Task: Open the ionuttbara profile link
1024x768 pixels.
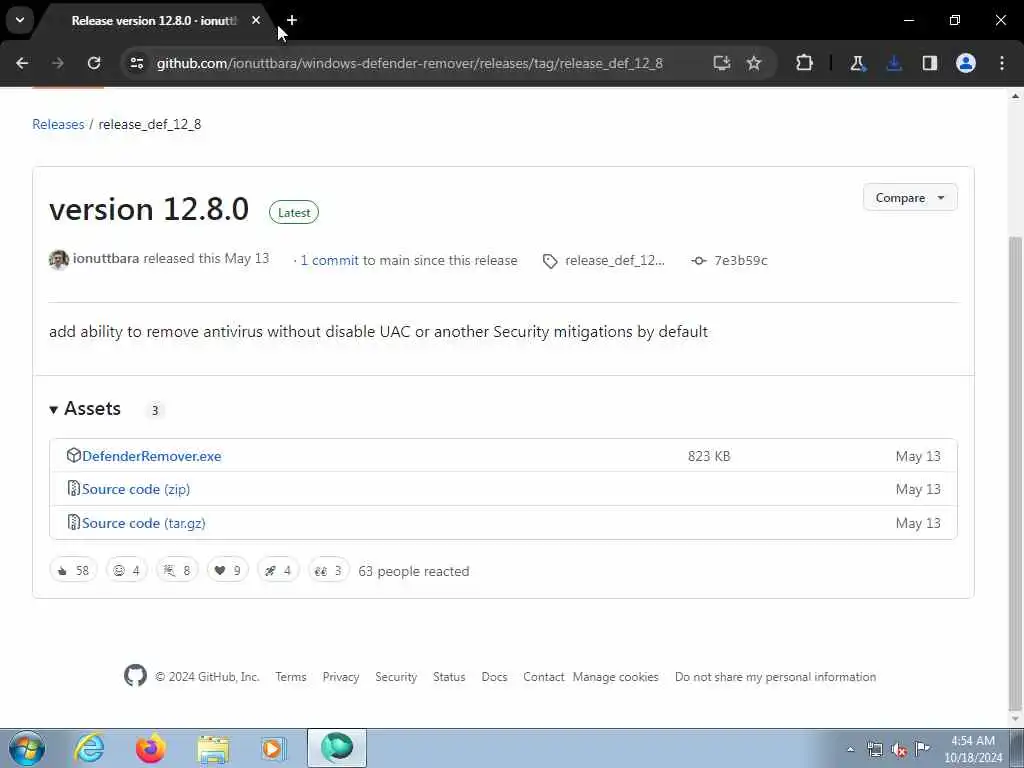Action: pos(106,259)
